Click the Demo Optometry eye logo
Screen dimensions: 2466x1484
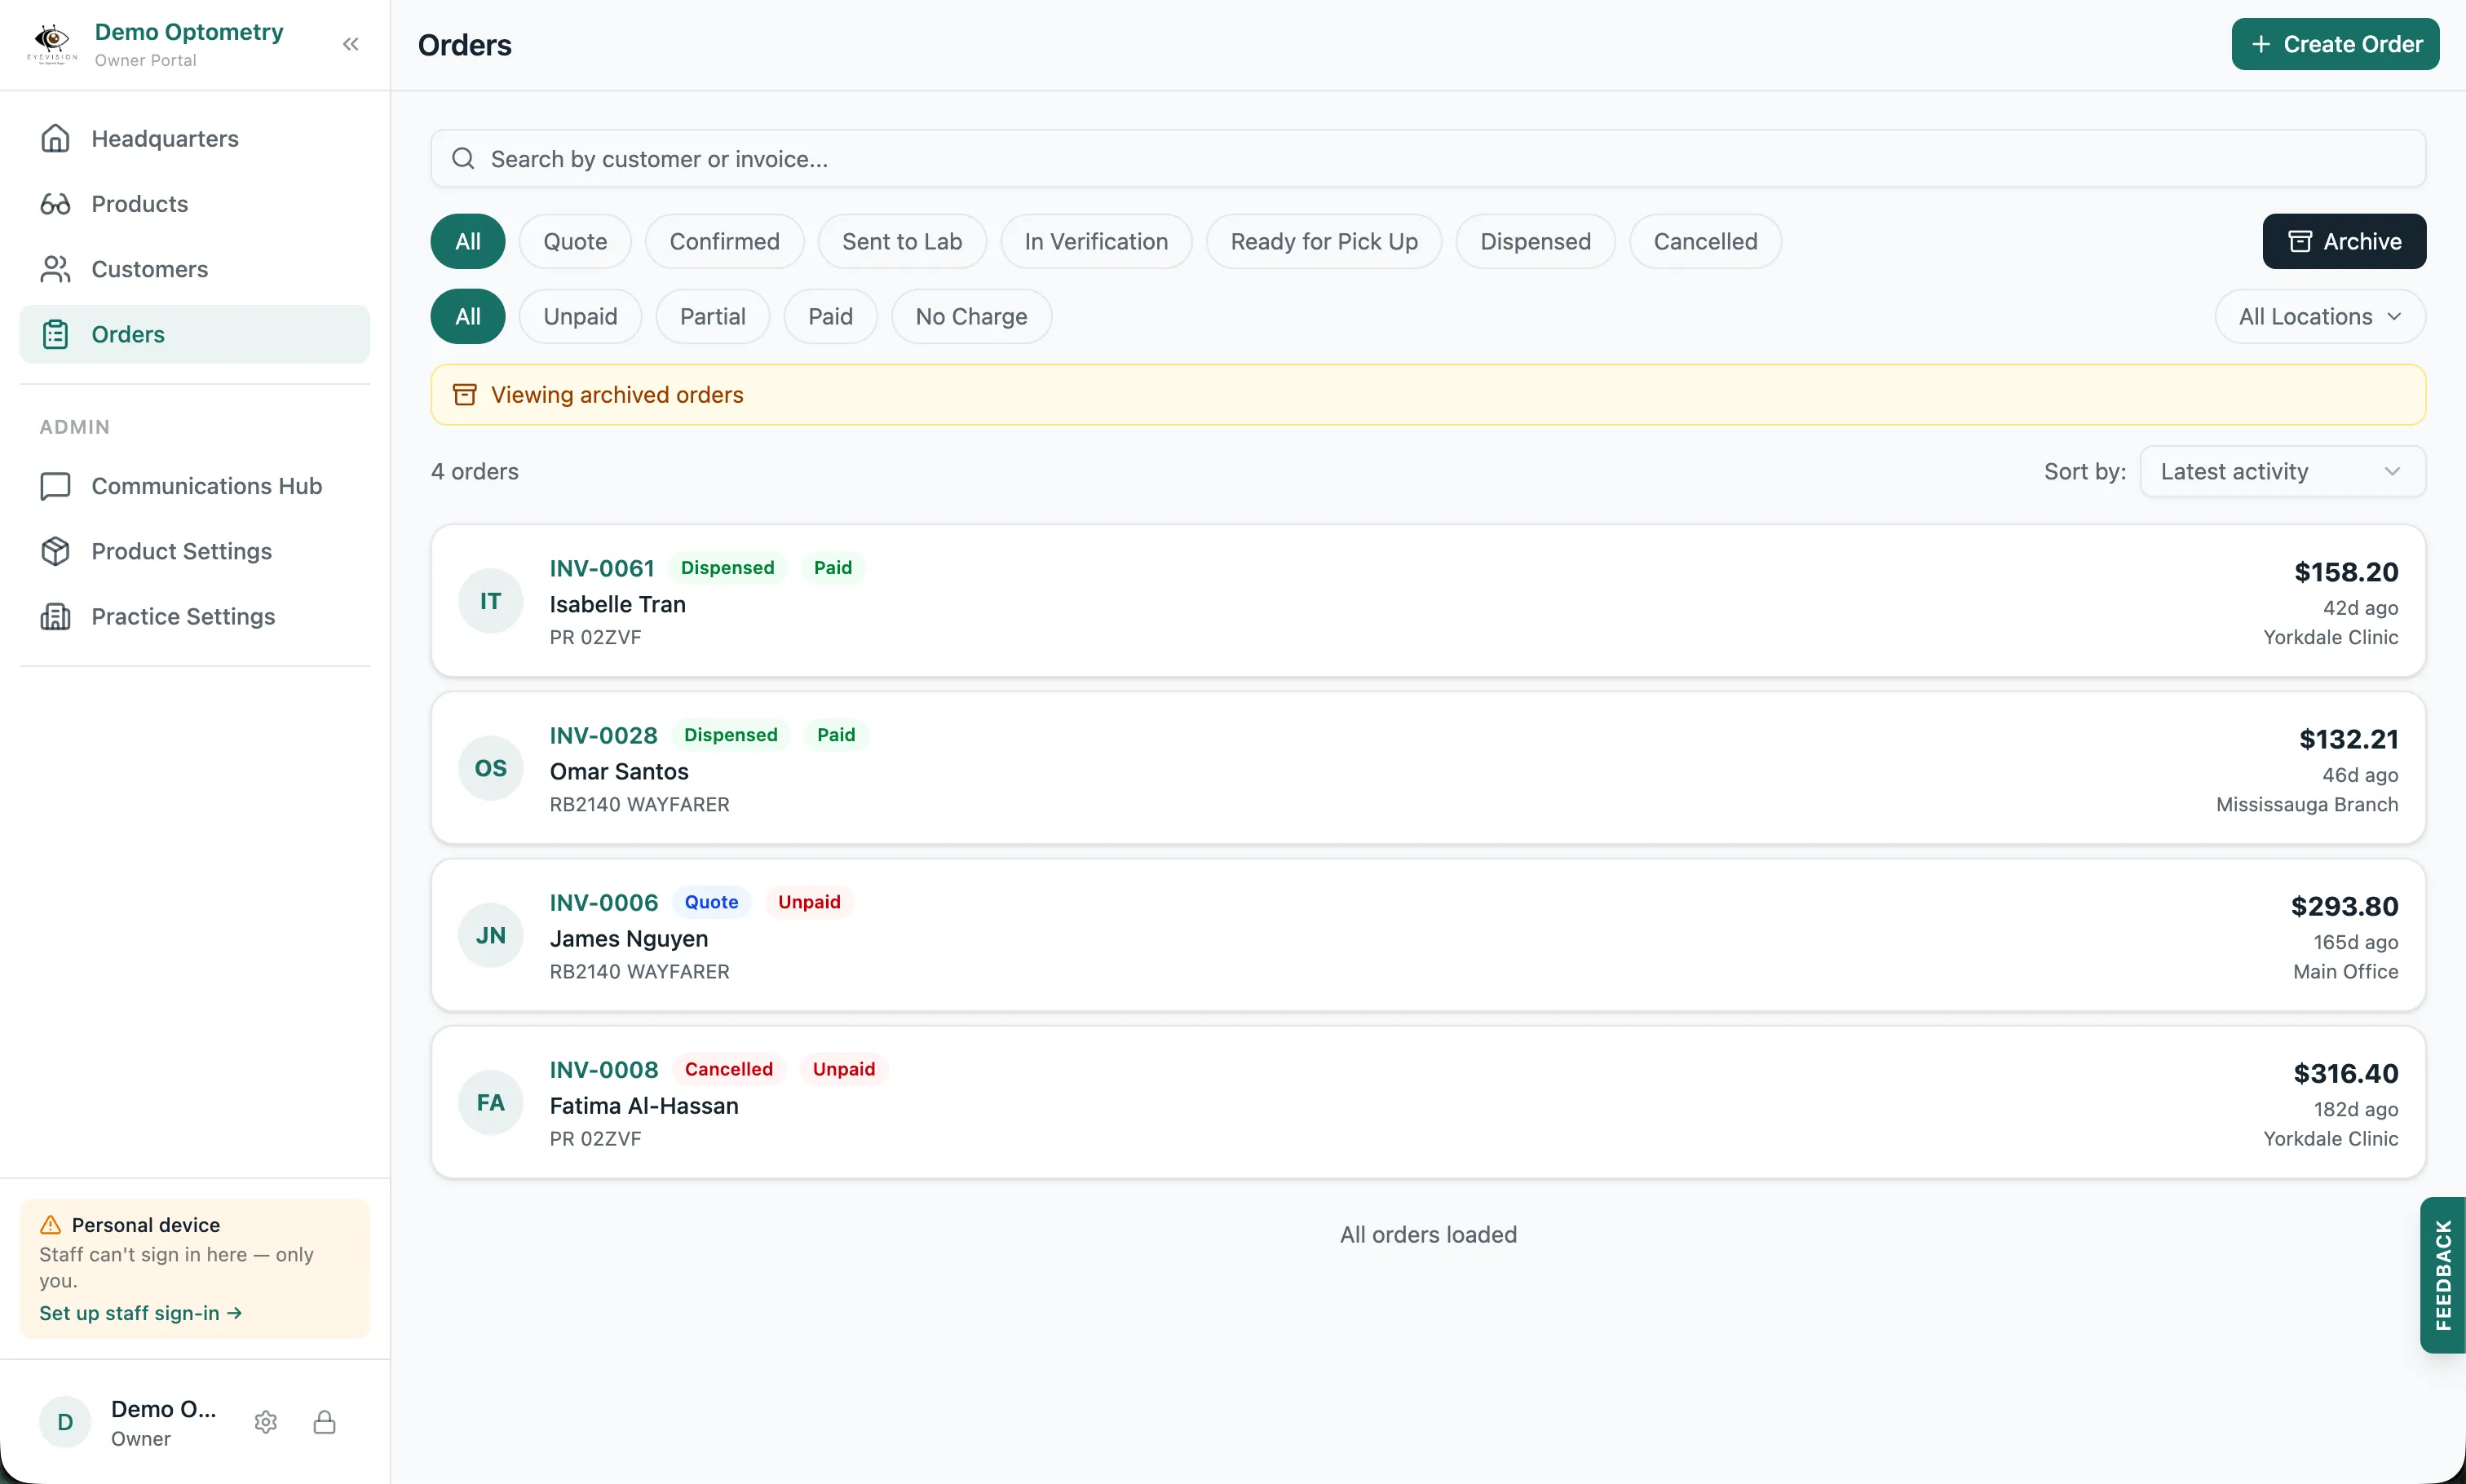pyautogui.click(x=52, y=44)
